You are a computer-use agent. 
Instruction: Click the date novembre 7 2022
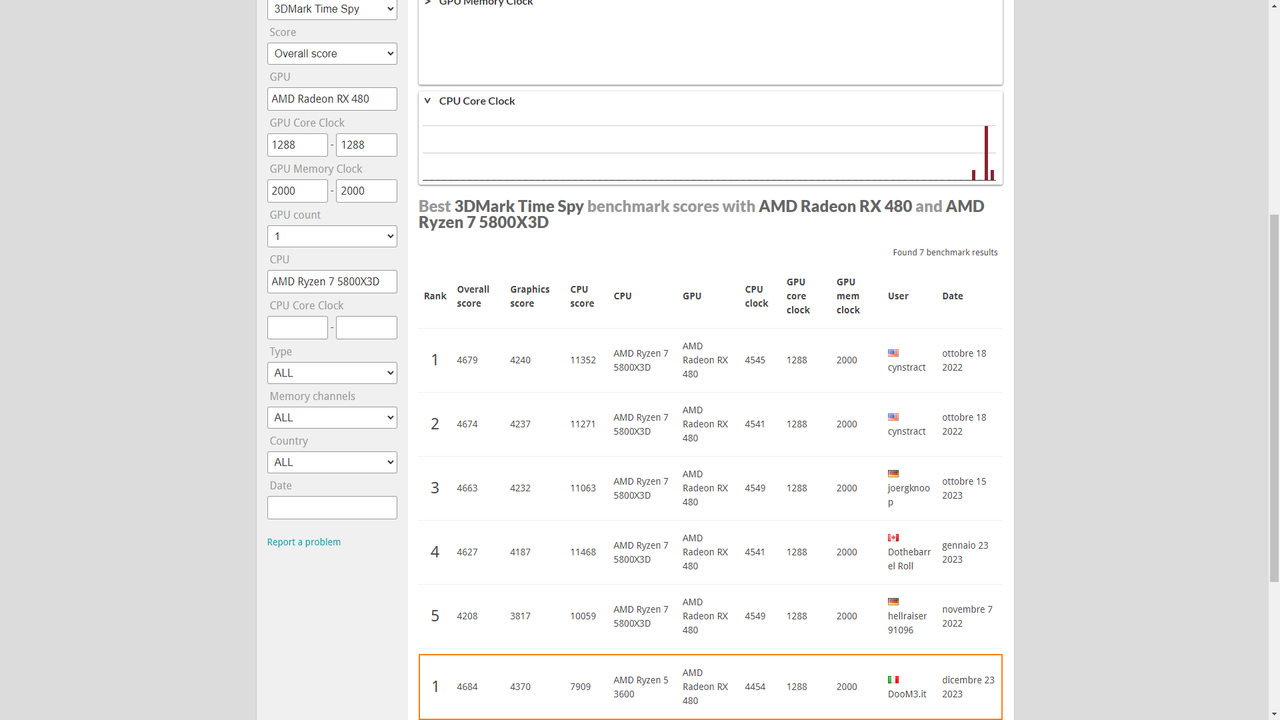point(967,616)
